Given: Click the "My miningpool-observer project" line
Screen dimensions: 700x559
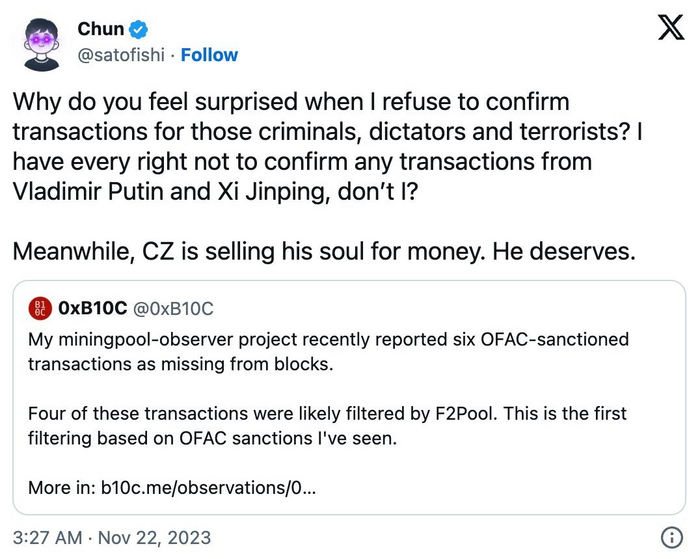Looking at the screenshot, I should point(328,340).
